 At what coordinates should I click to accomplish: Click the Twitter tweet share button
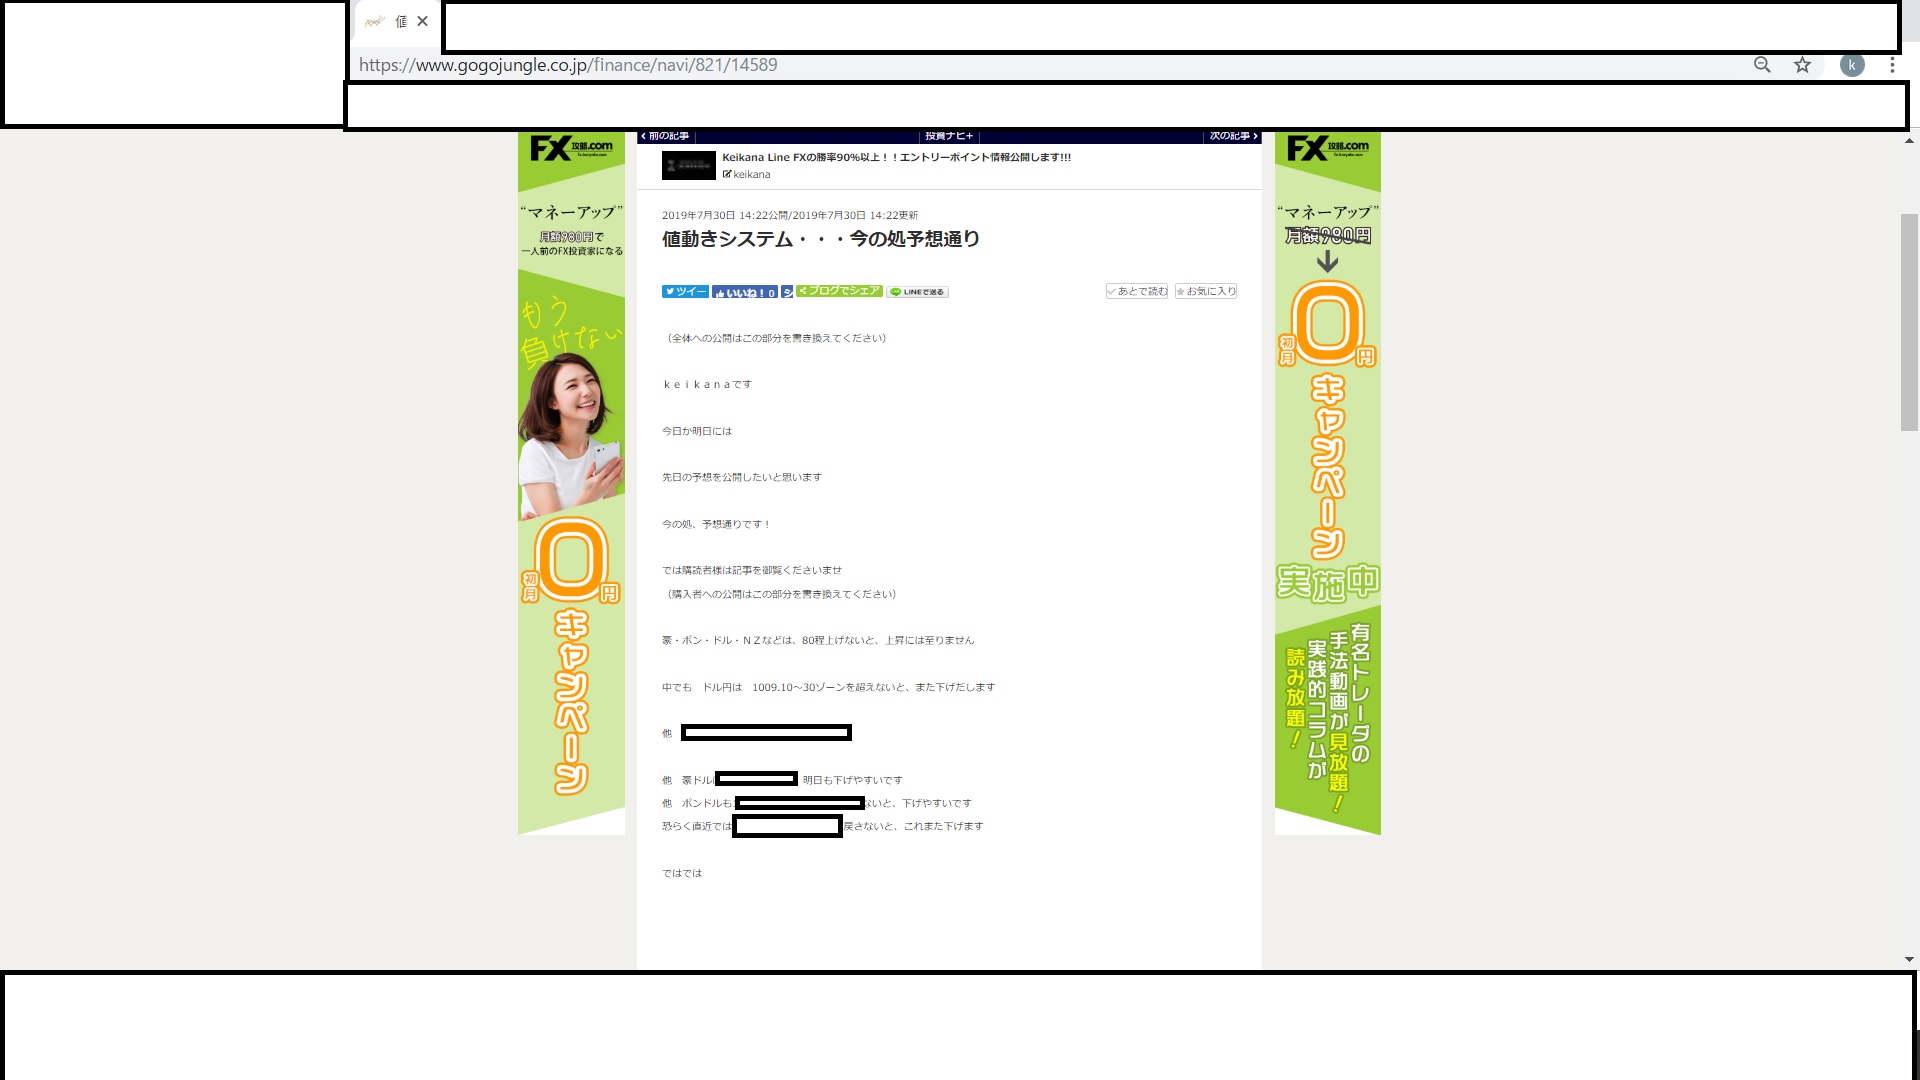pos(685,292)
